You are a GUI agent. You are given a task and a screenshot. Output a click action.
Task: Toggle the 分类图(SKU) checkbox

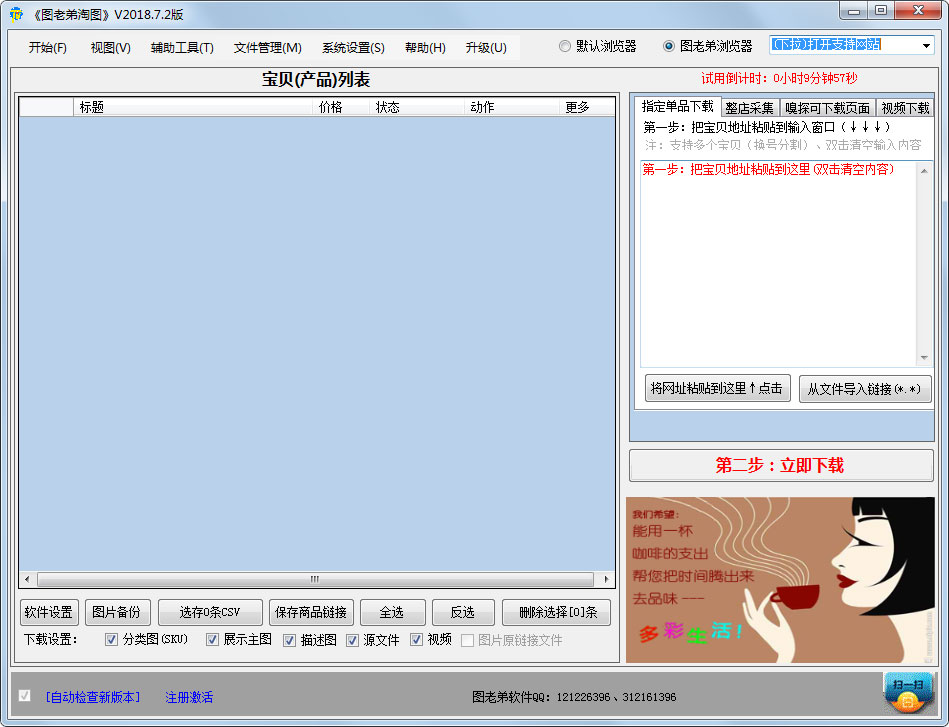(x=111, y=640)
